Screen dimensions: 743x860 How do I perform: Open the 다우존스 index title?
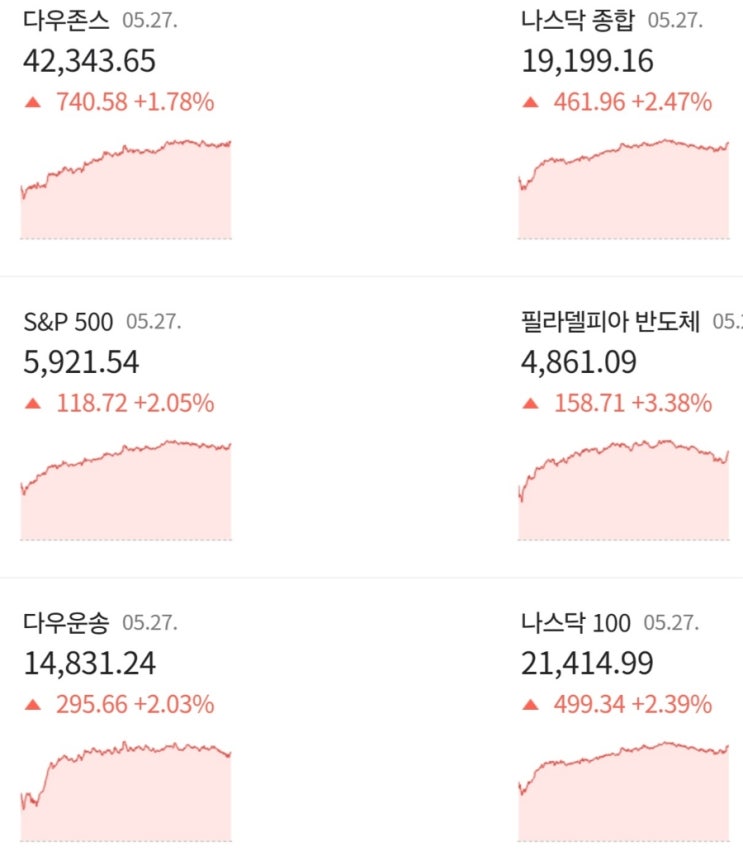66,20
